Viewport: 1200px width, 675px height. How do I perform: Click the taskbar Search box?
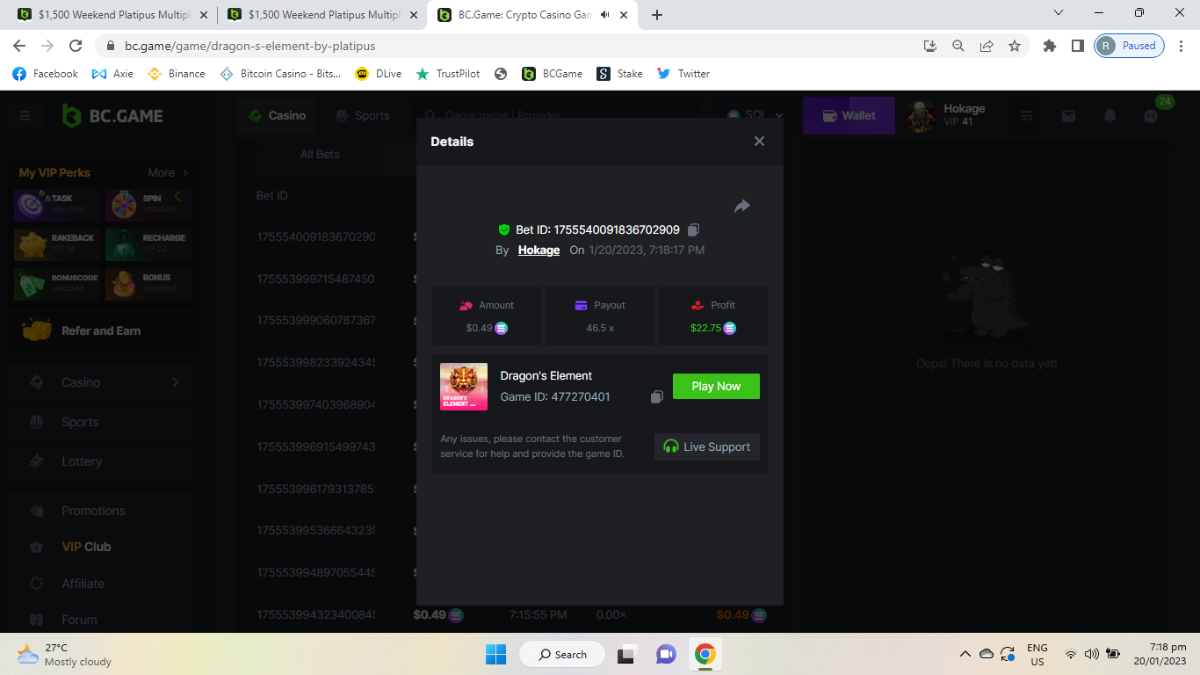(562, 654)
